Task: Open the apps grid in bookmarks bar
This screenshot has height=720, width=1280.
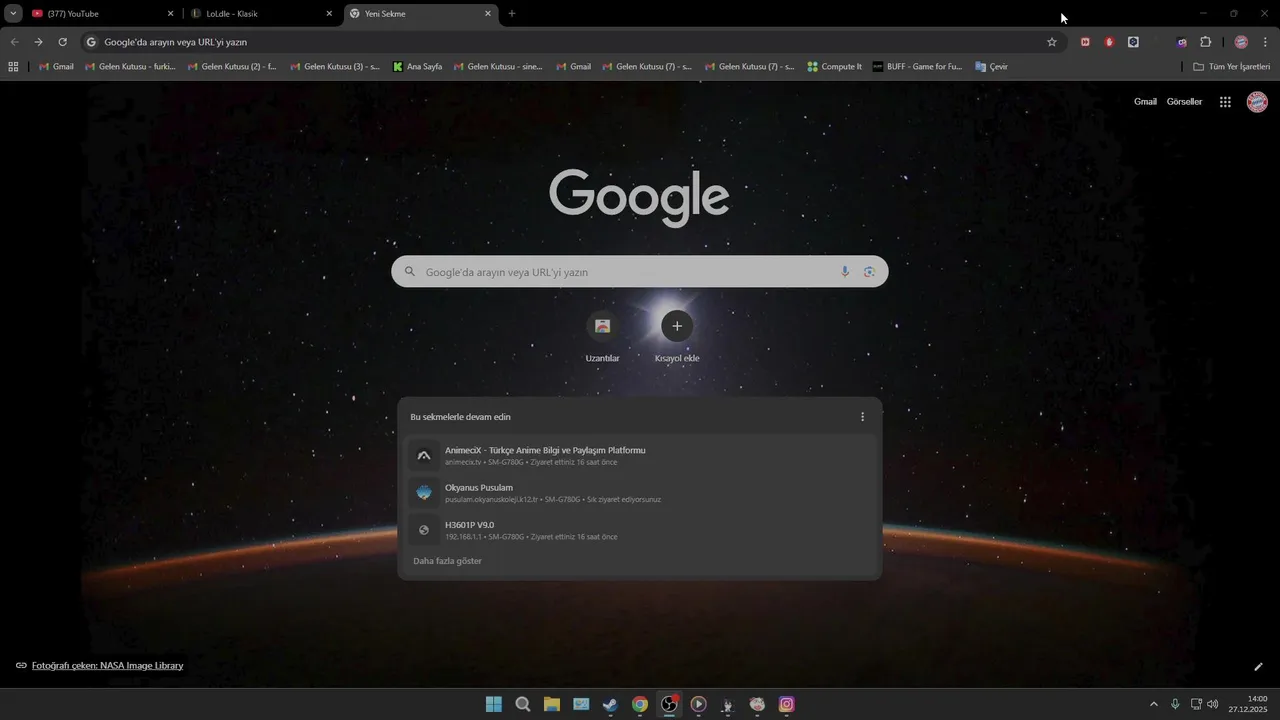Action: click(13, 67)
